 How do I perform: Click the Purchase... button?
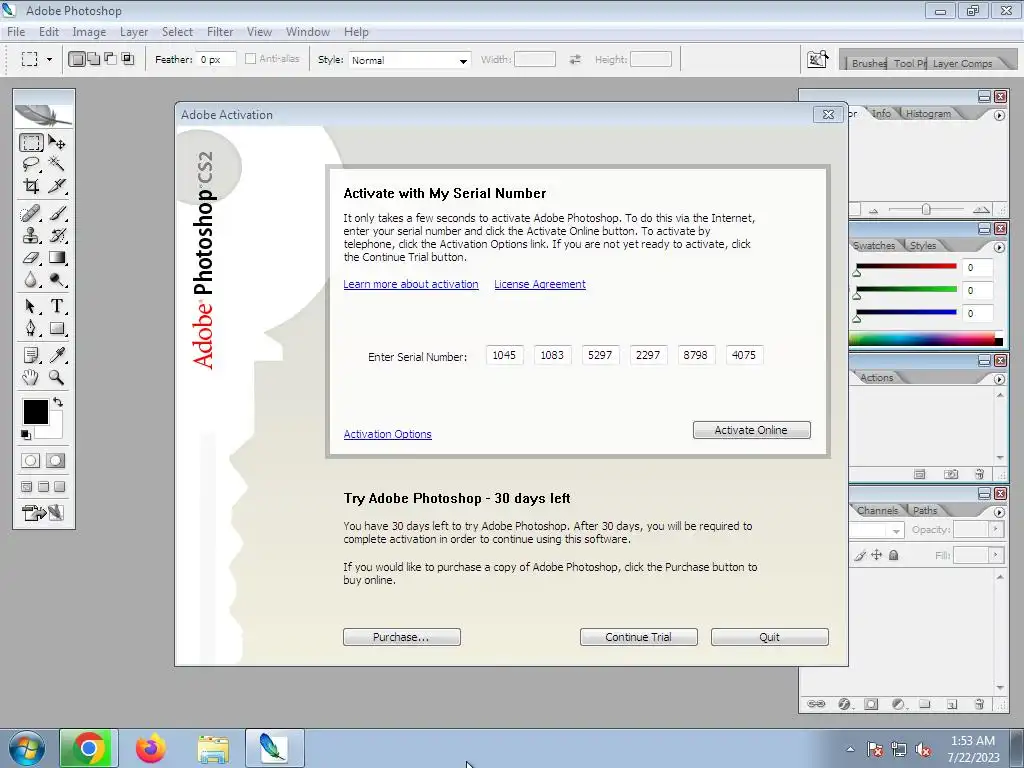tap(402, 637)
